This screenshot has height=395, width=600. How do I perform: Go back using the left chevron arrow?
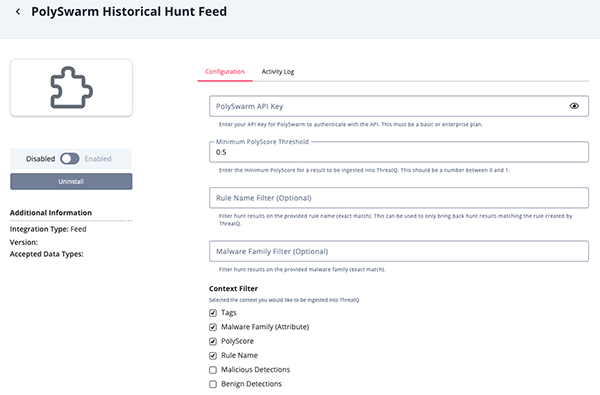[18, 12]
